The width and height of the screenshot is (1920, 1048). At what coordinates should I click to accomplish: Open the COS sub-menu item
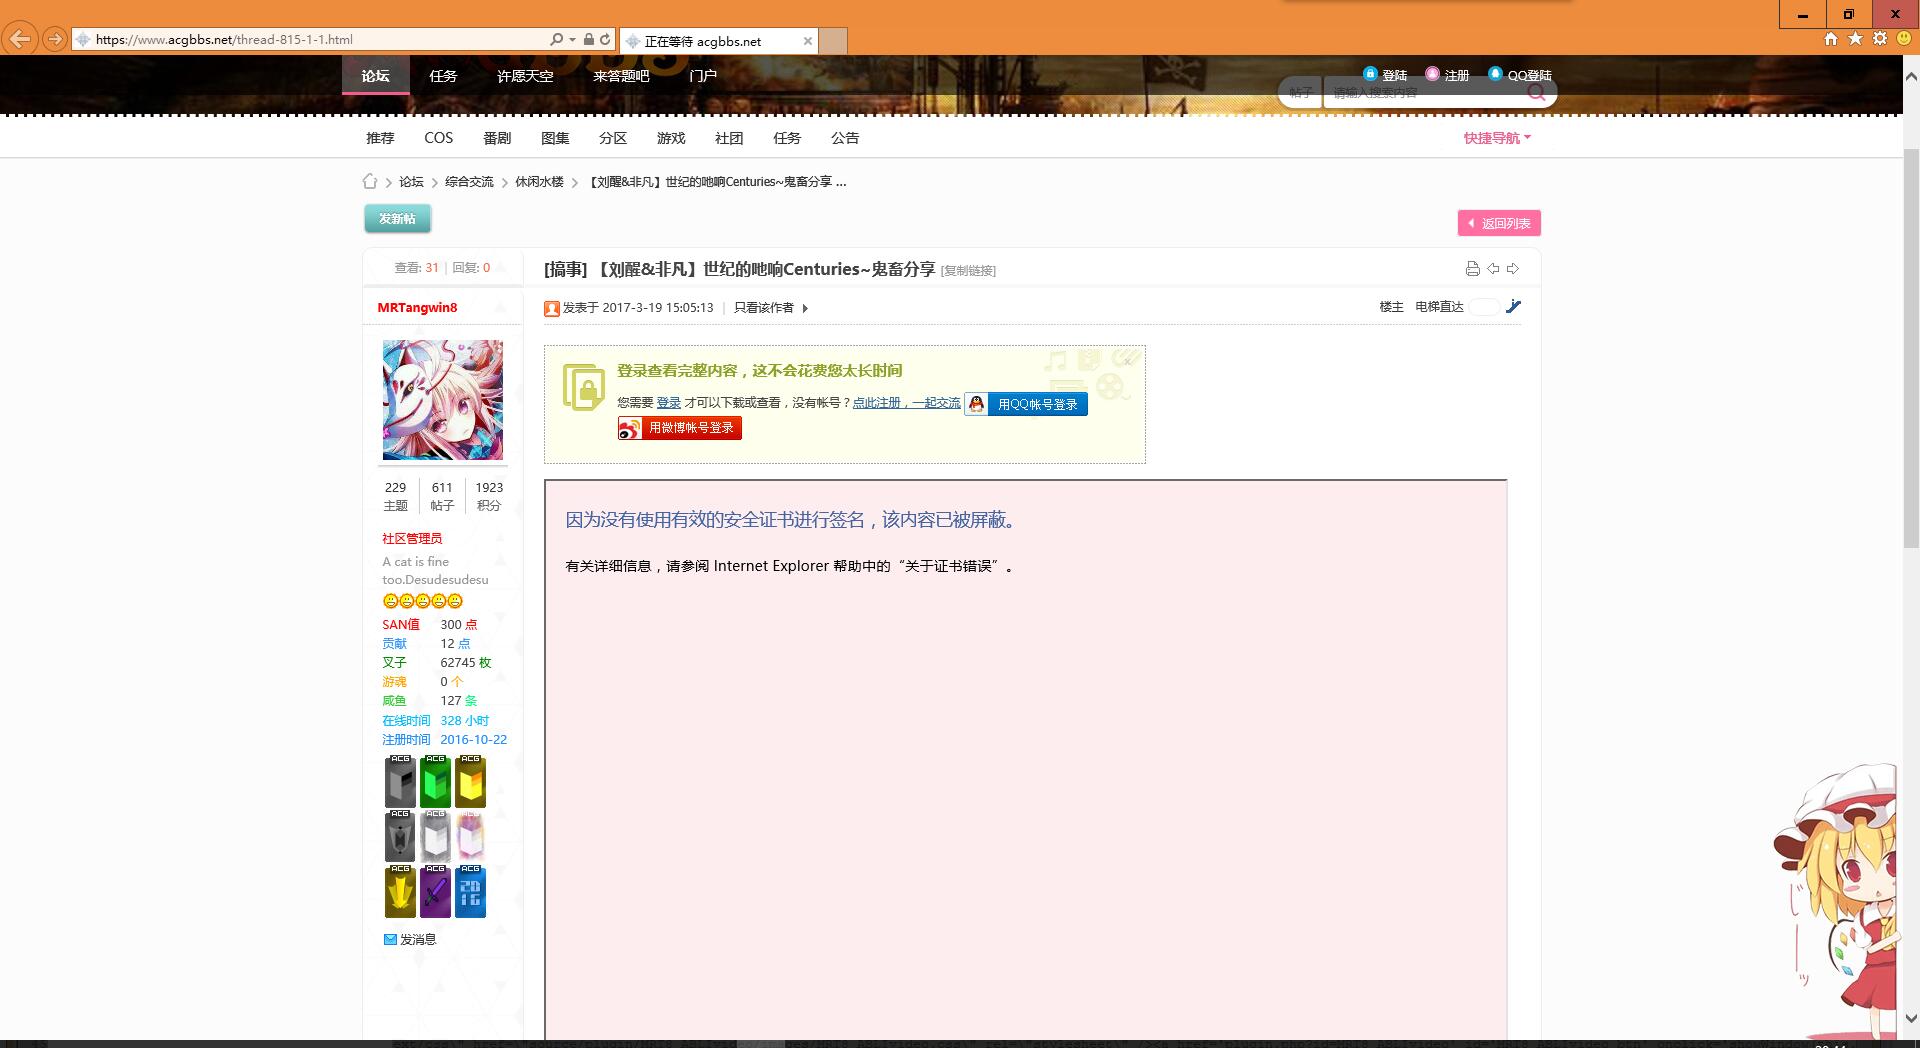(x=438, y=138)
